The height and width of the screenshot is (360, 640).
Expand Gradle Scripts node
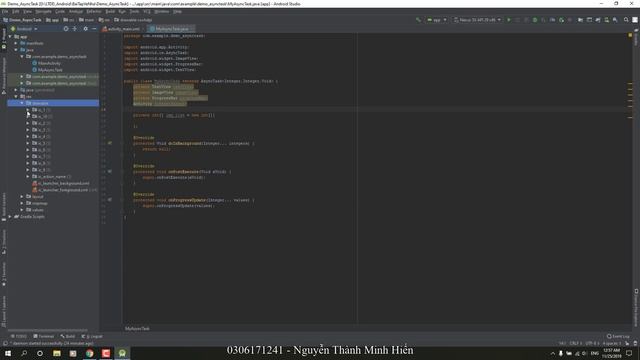[x=10, y=216]
